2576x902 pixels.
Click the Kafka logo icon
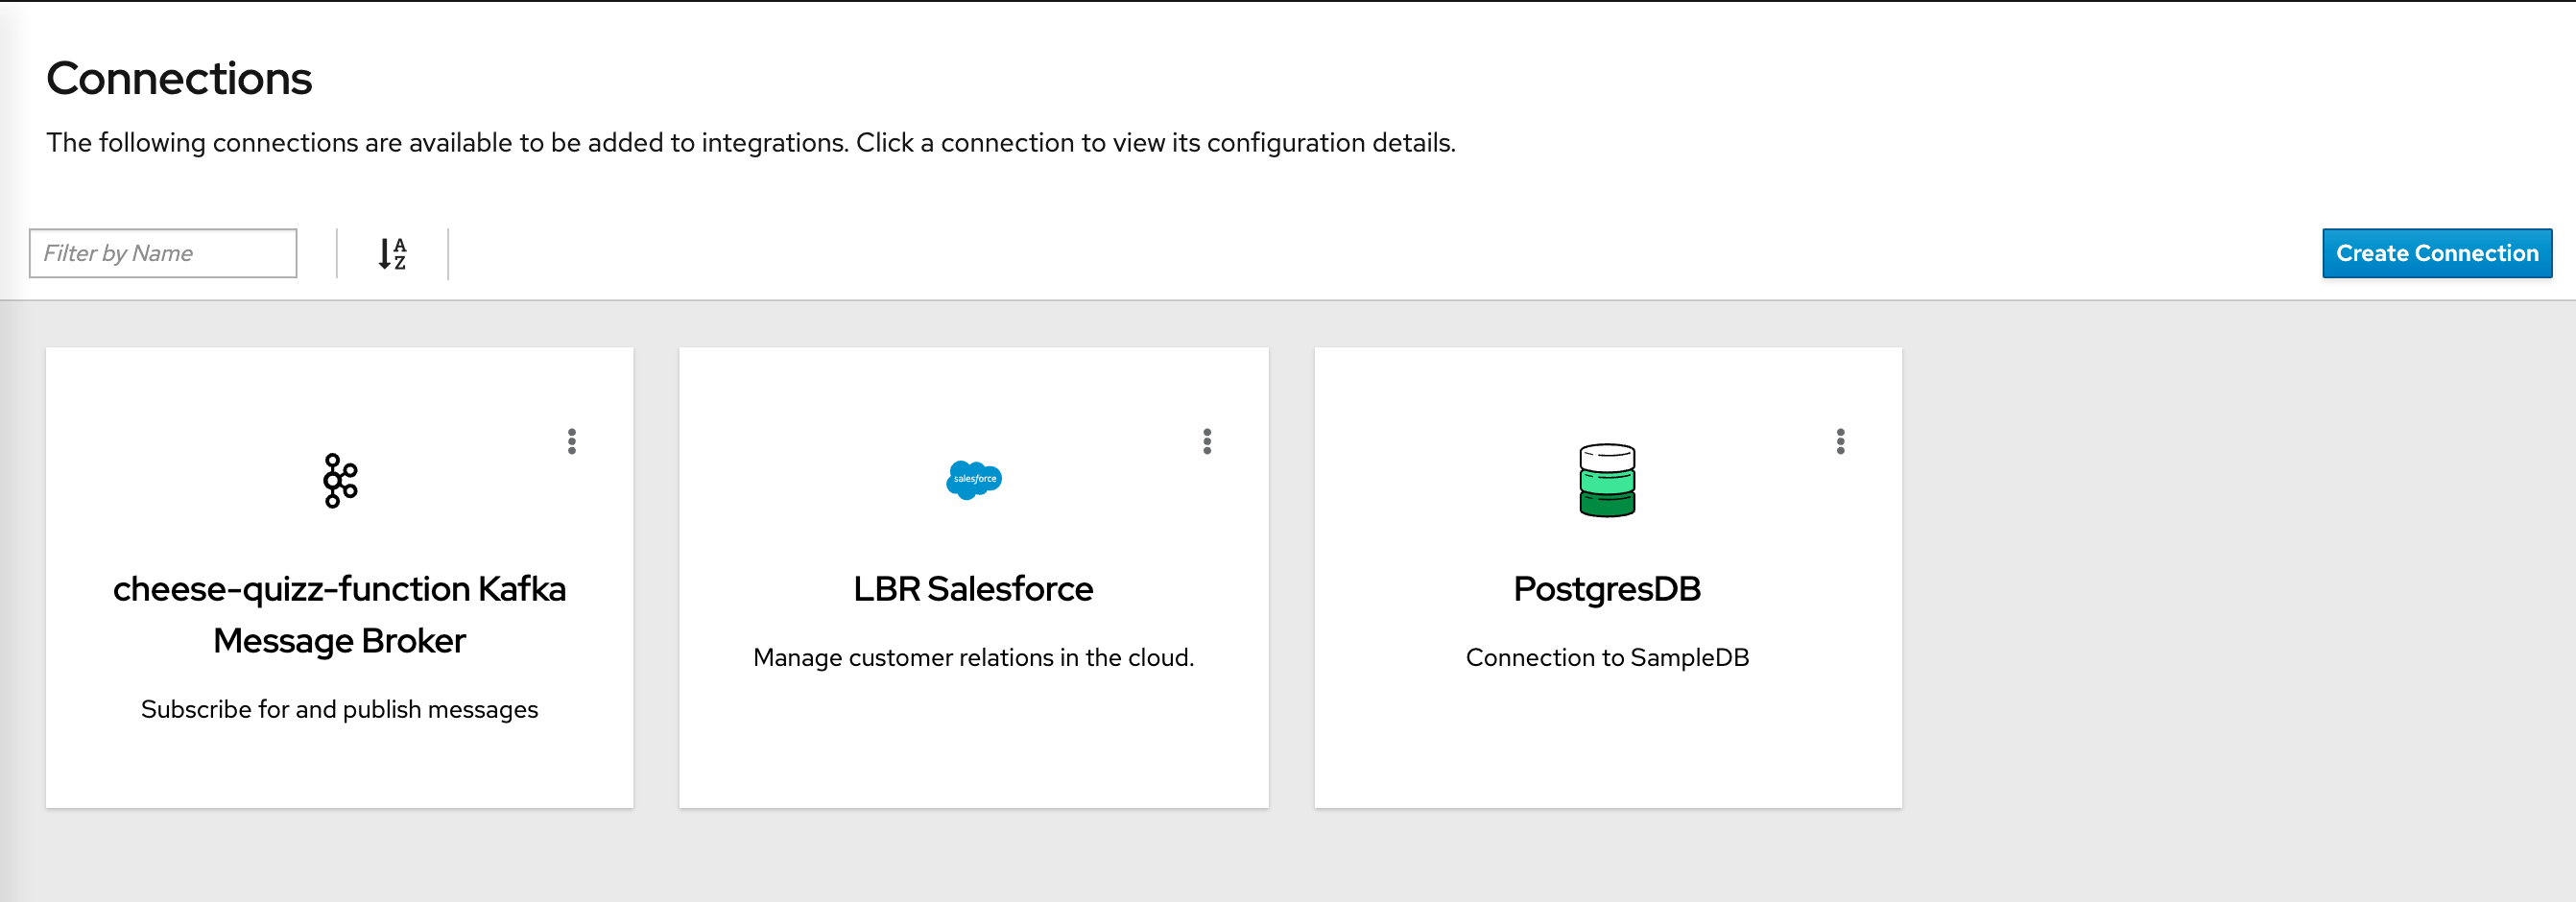[340, 481]
